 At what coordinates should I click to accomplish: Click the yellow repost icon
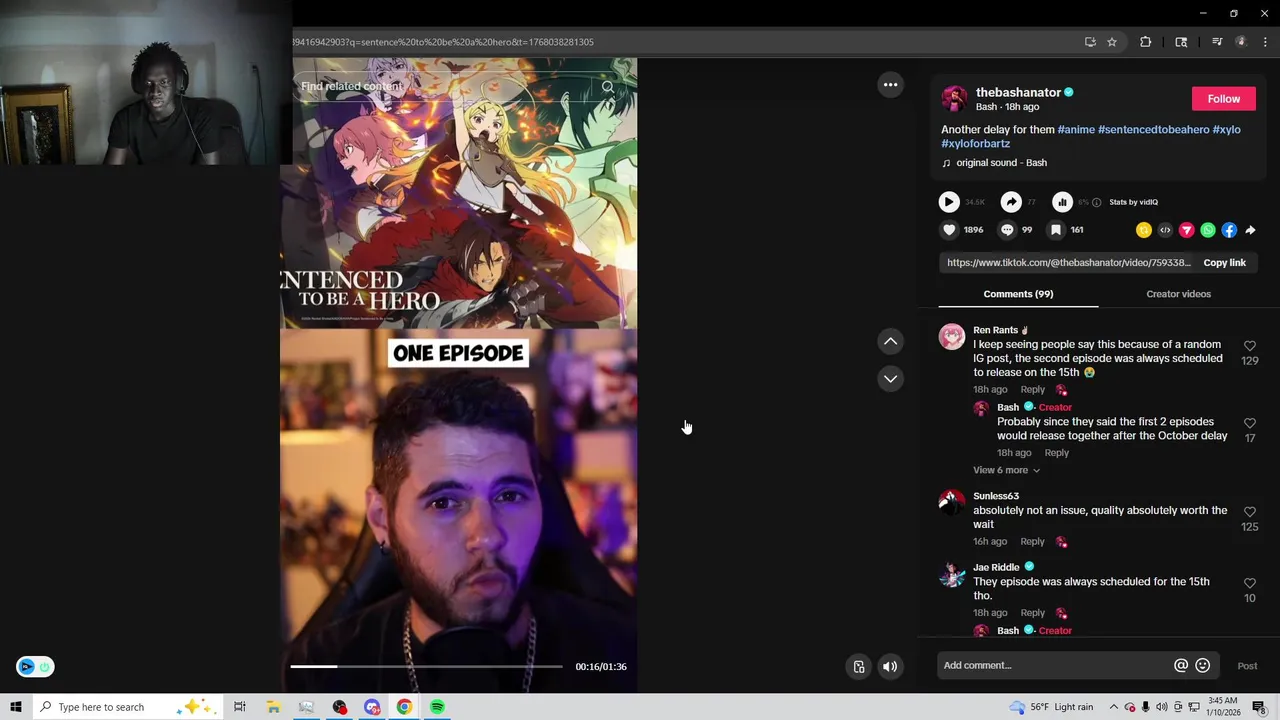point(1144,230)
